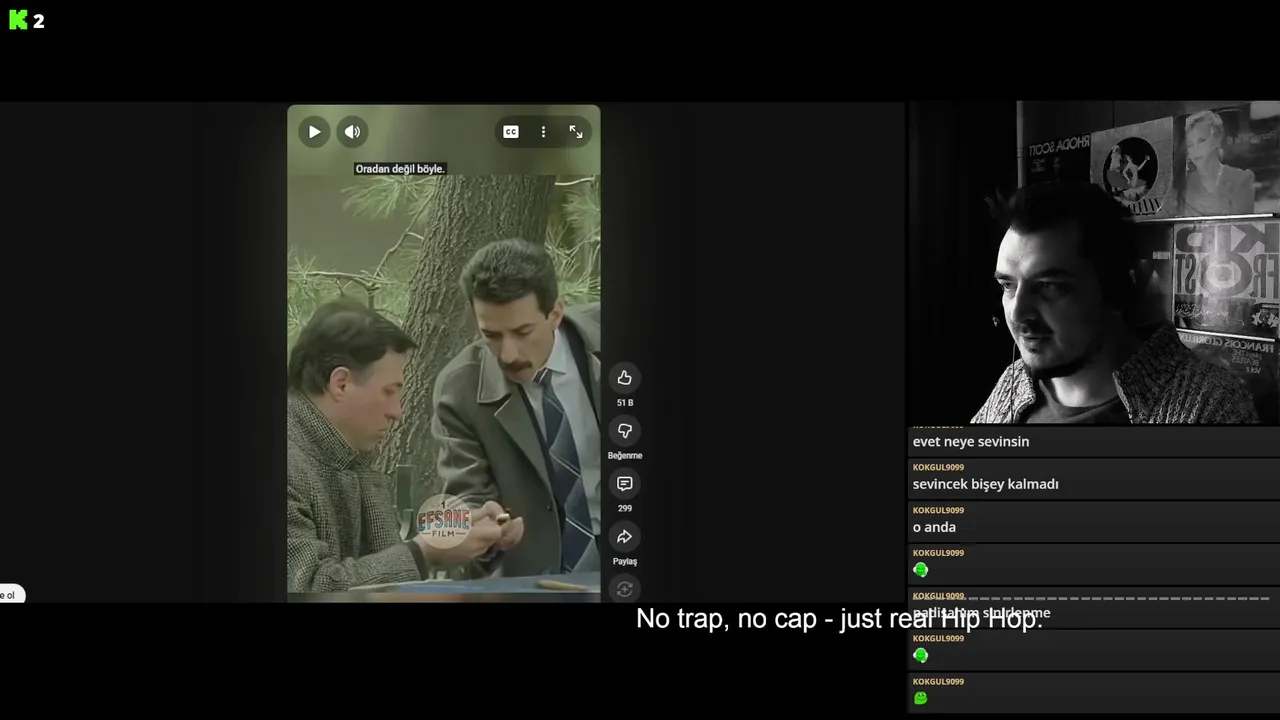The image size is (1280, 720).
Task: Click the subtitle 'Oradan değil böyle.'
Action: pyautogui.click(x=400, y=169)
